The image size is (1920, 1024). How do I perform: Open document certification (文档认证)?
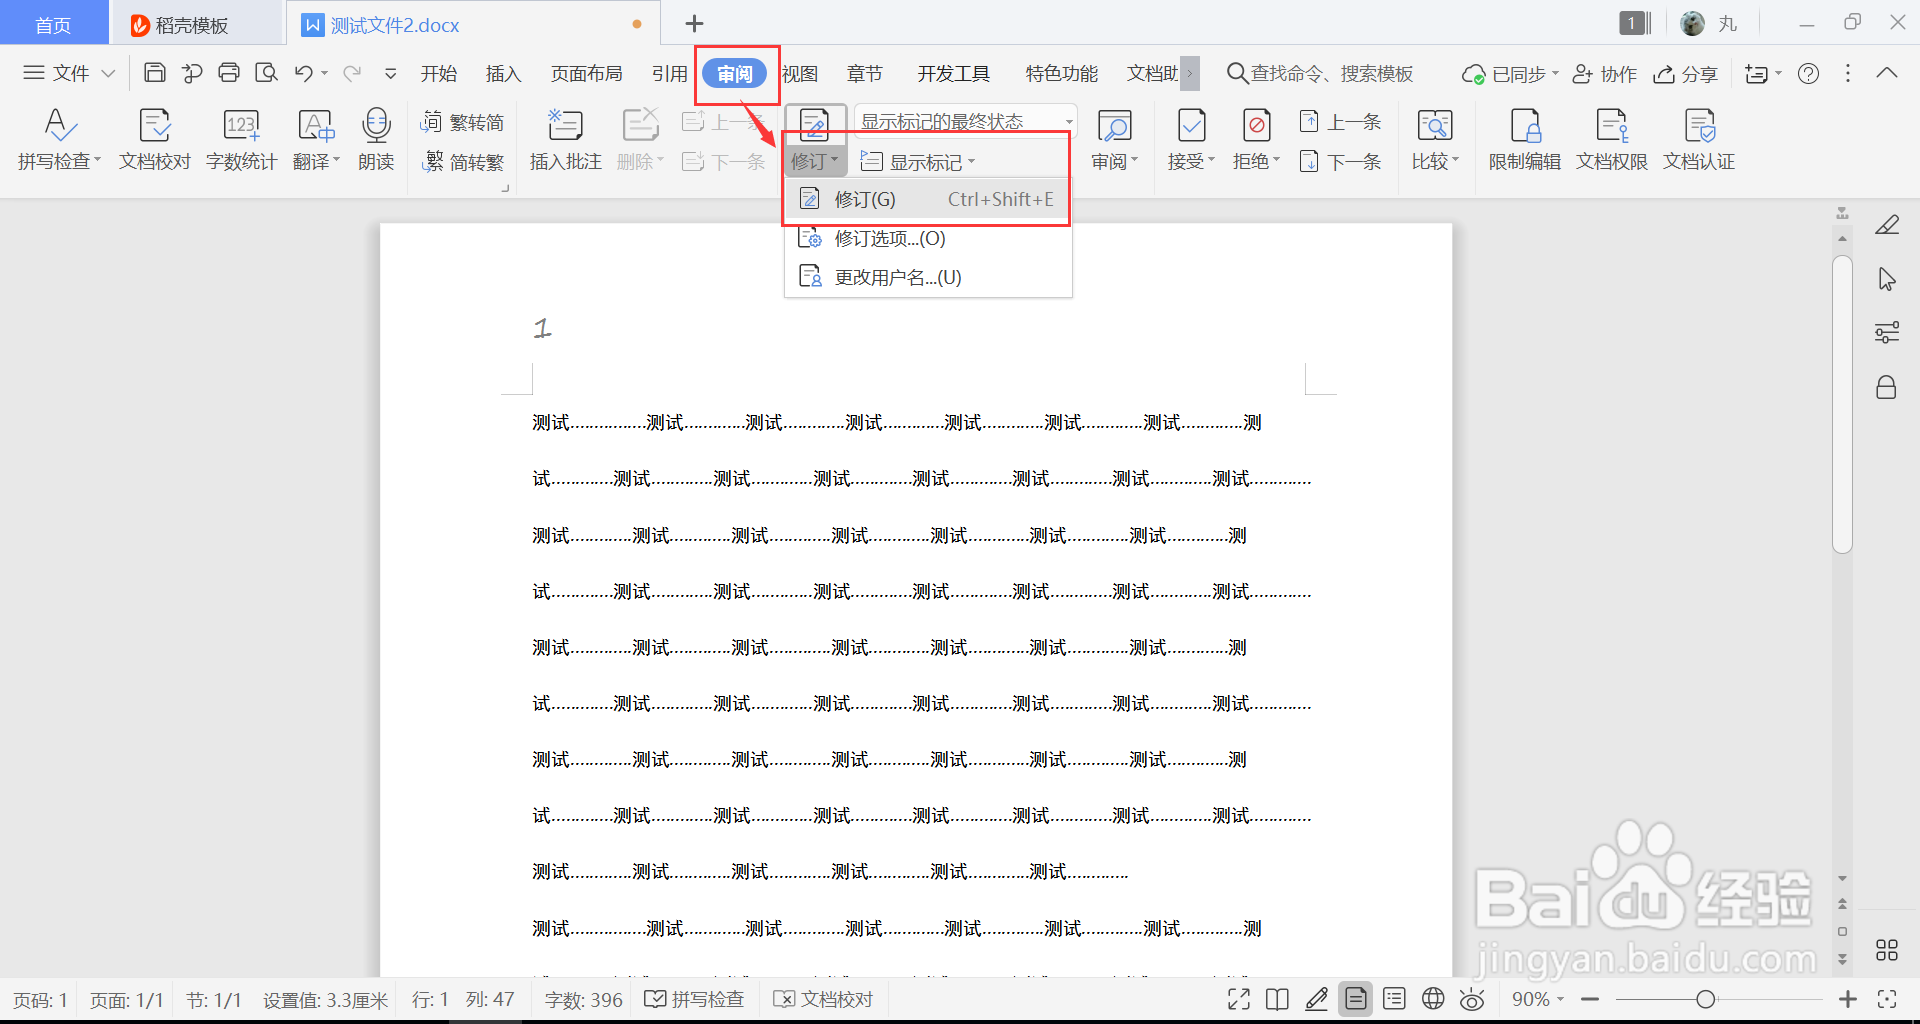click(x=1698, y=139)
